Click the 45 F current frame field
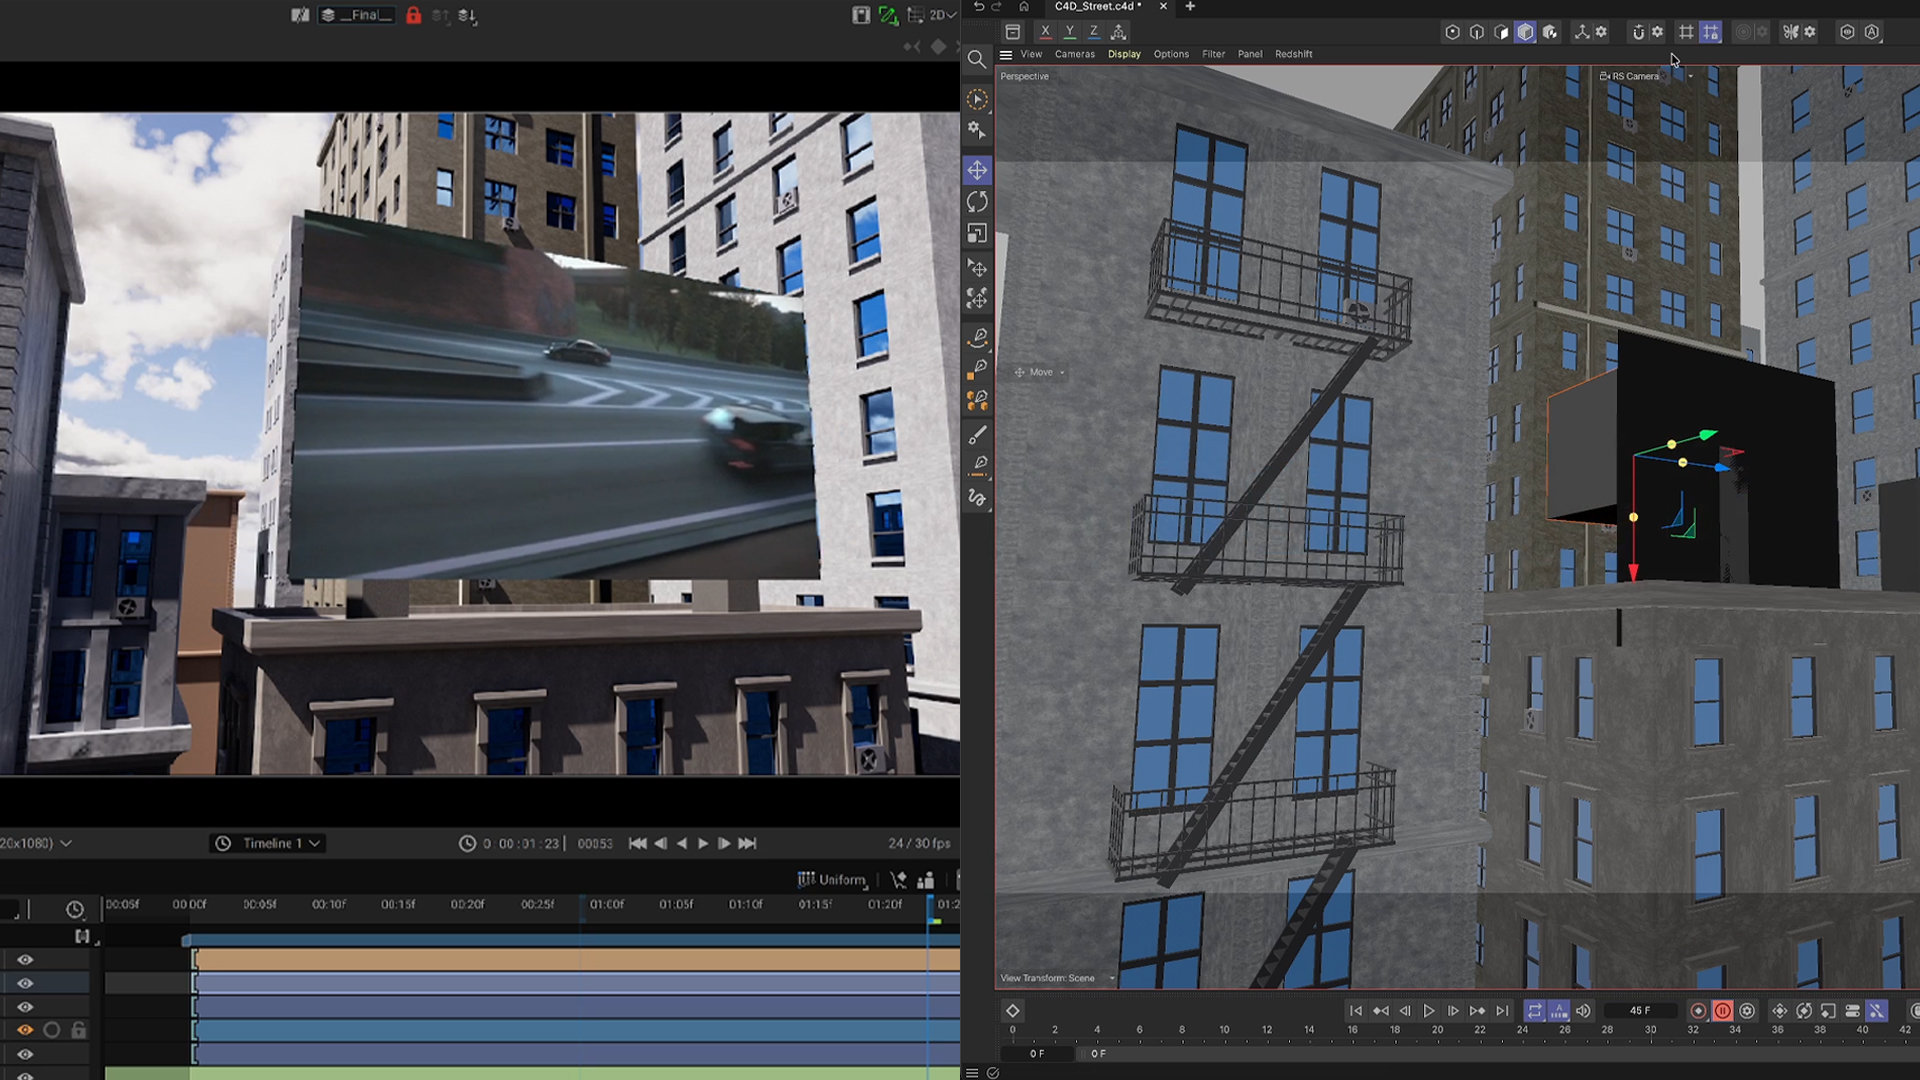The height and width of the screenshot is (1080, 1920). [x=1640, y=1011]
